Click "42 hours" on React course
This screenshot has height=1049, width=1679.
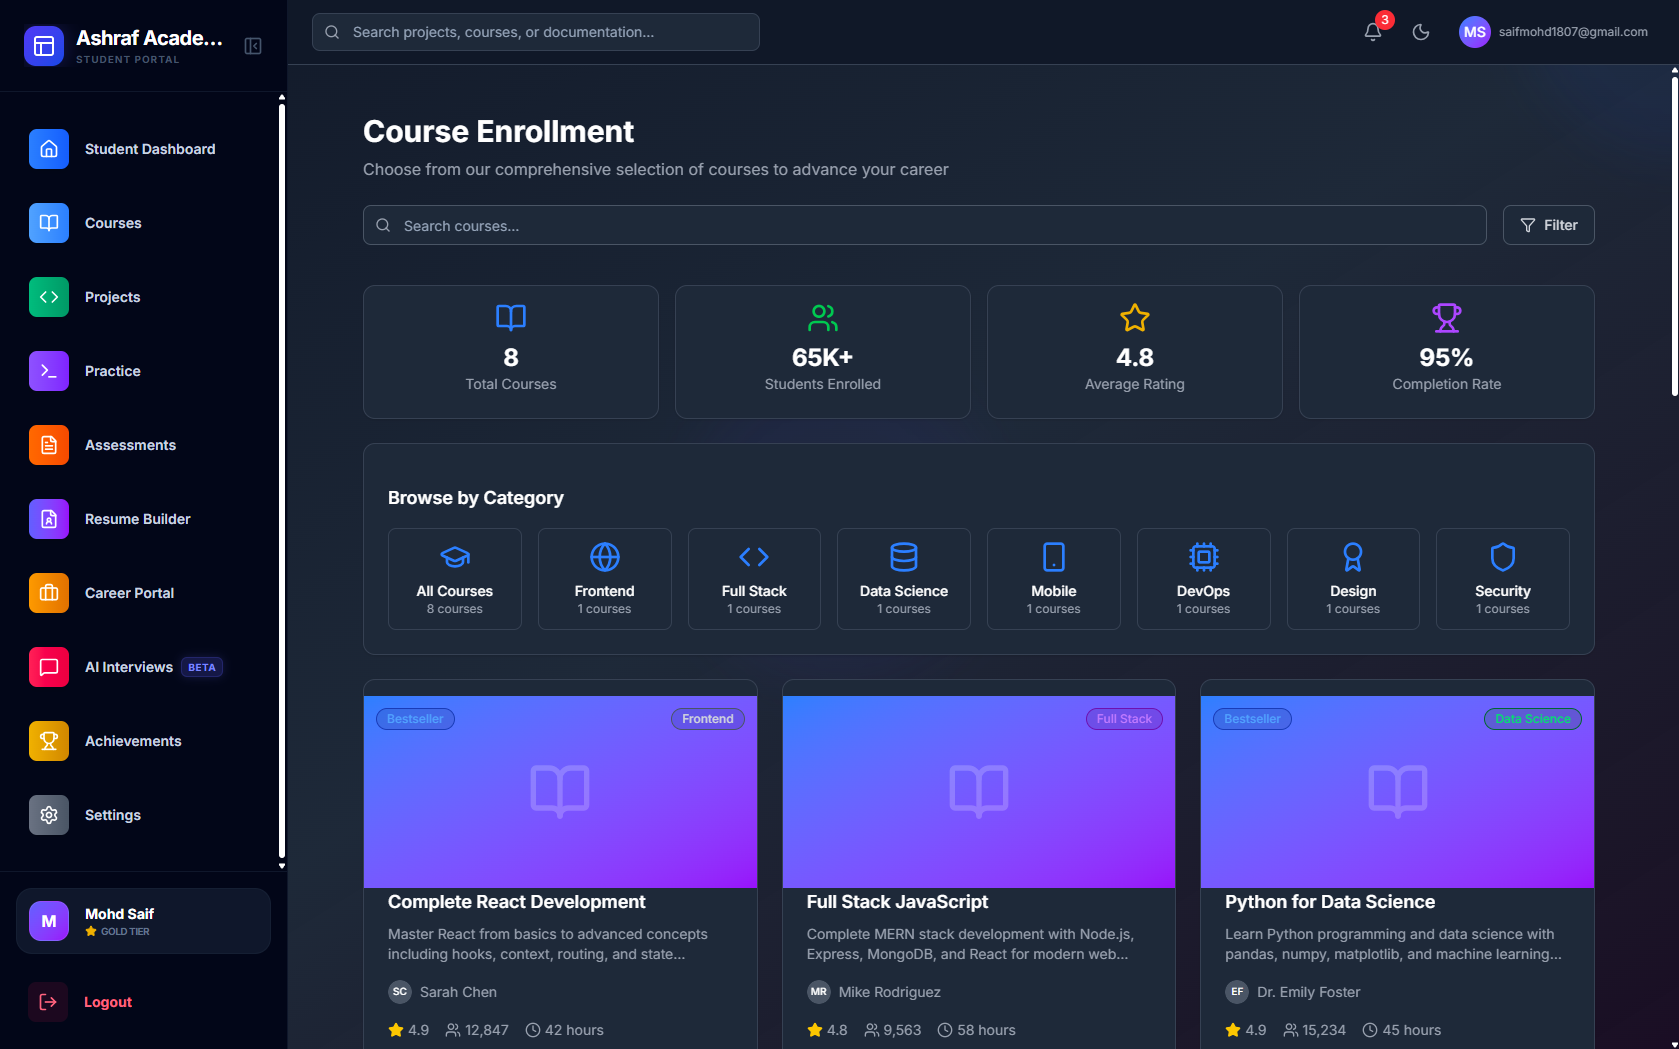tap(574, 1030)
